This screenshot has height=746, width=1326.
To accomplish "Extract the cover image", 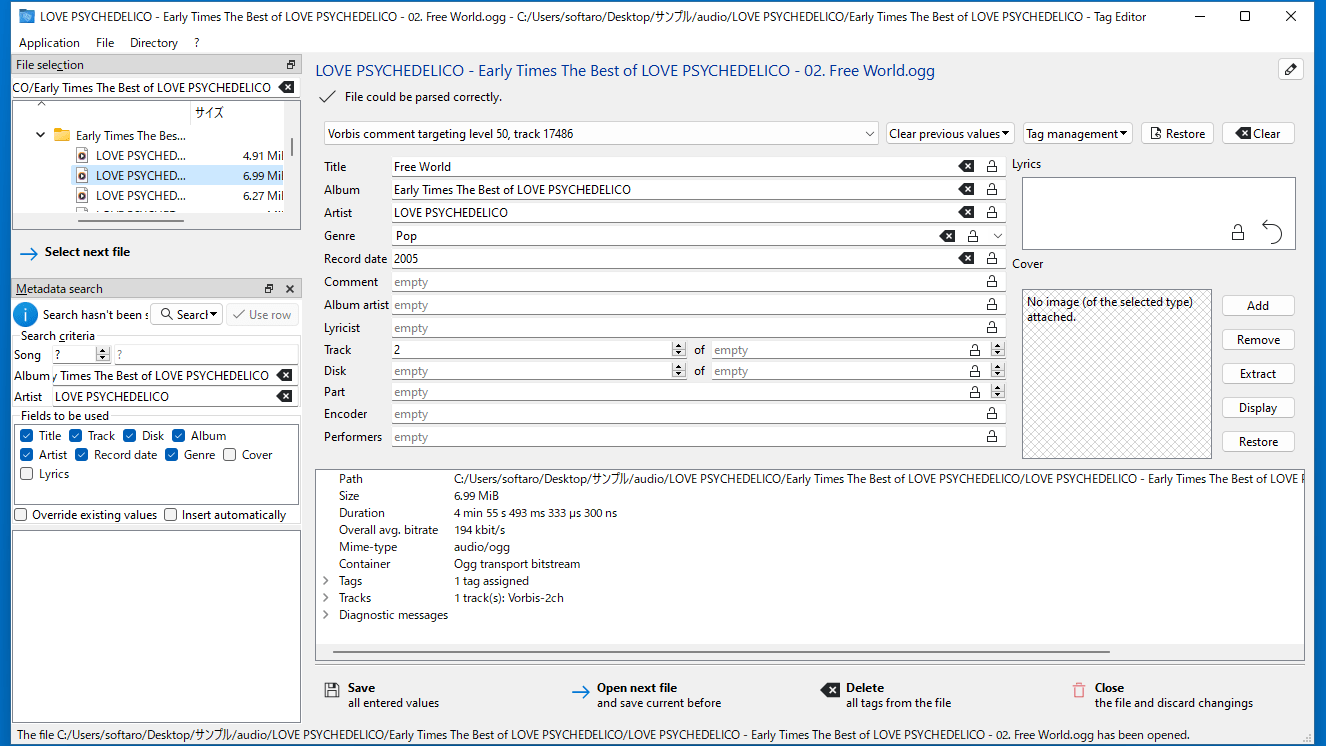I will coord(1258,374).
